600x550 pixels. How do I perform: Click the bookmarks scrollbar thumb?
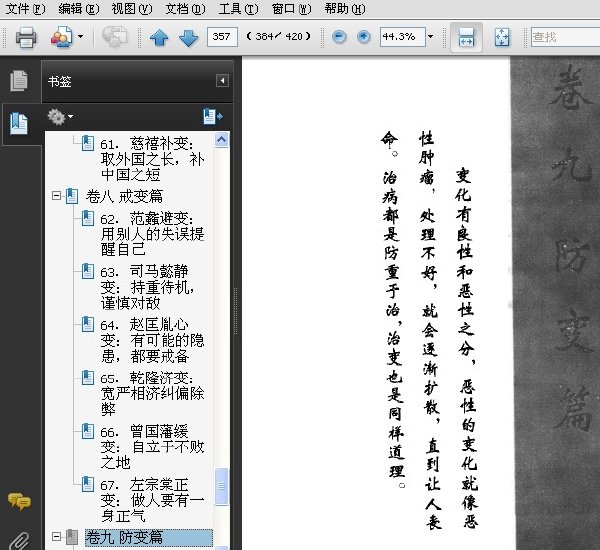pyautogui.click(x=222, y=486)
